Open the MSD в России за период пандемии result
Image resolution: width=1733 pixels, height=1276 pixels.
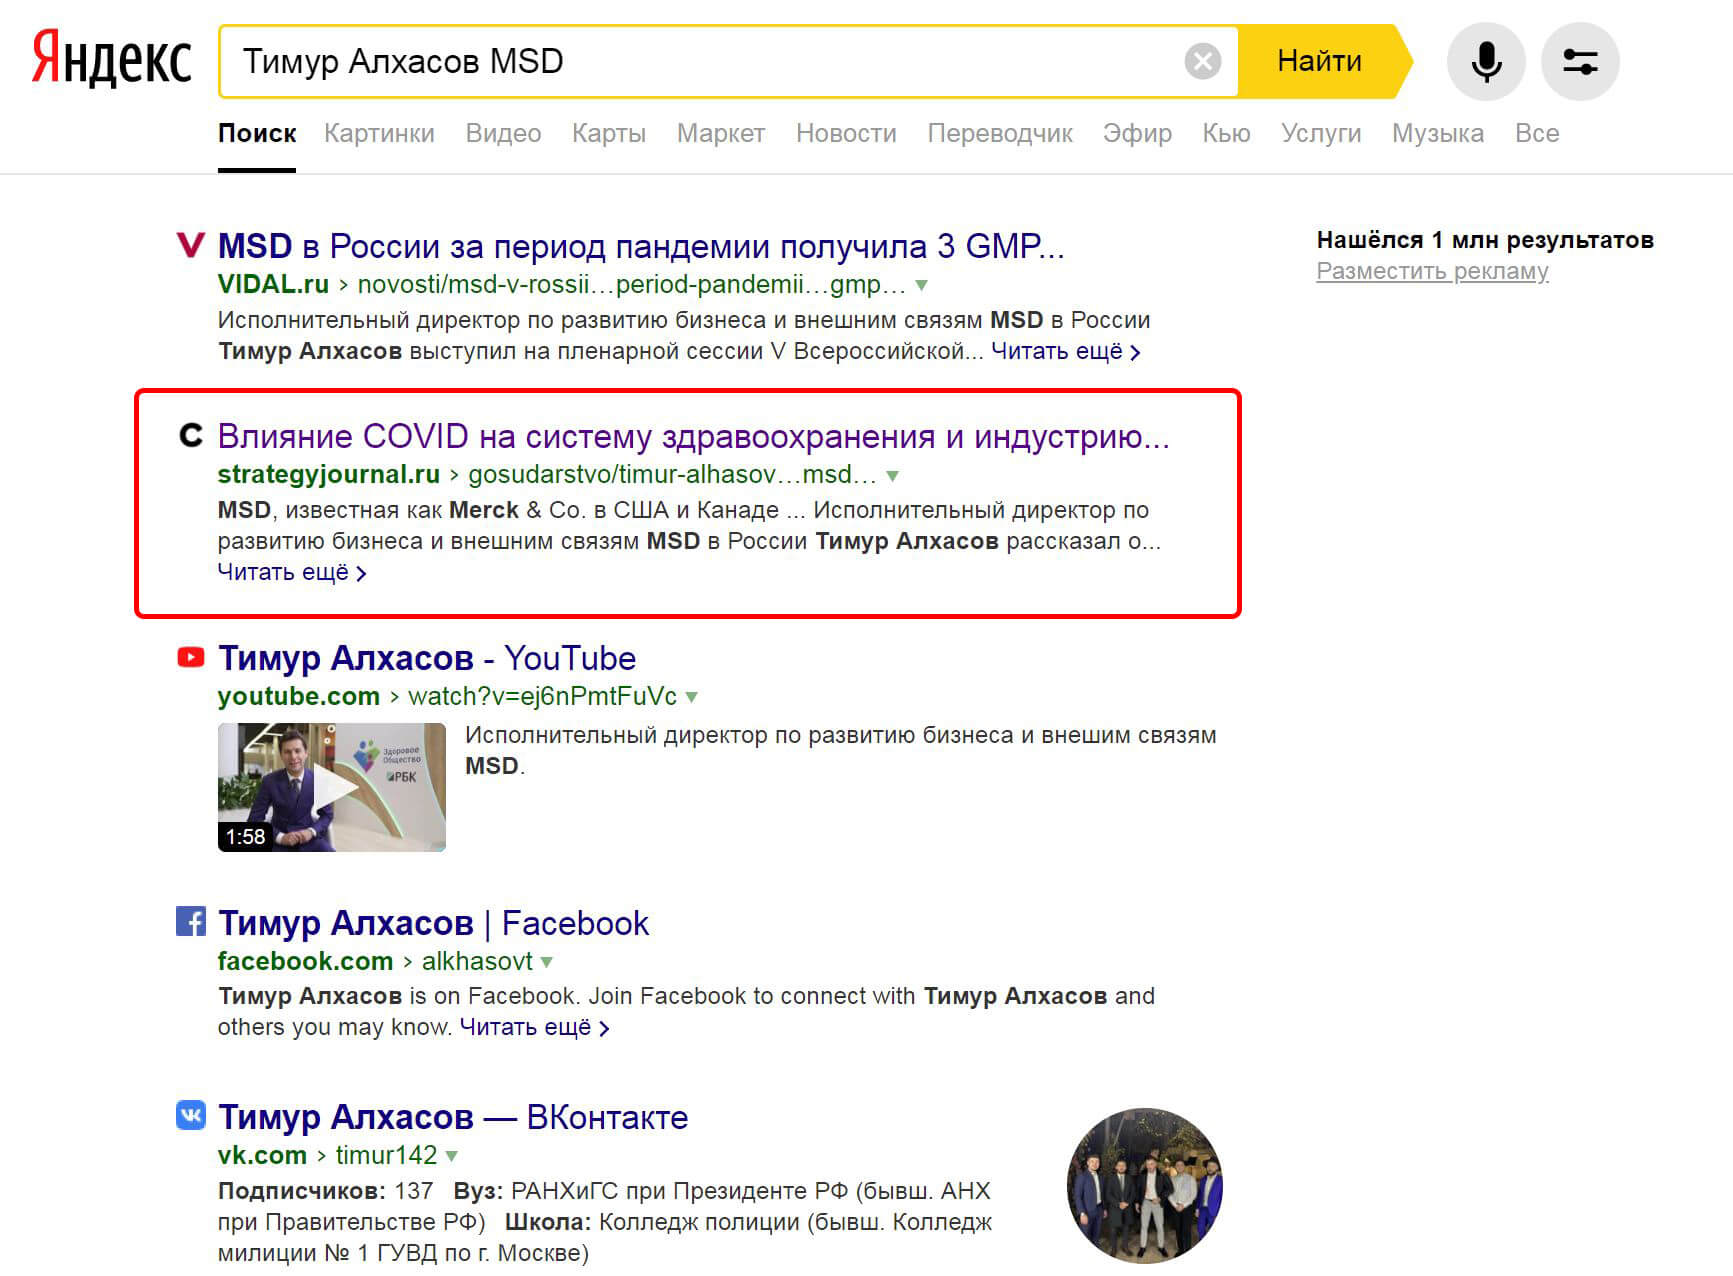pos(641,246)
